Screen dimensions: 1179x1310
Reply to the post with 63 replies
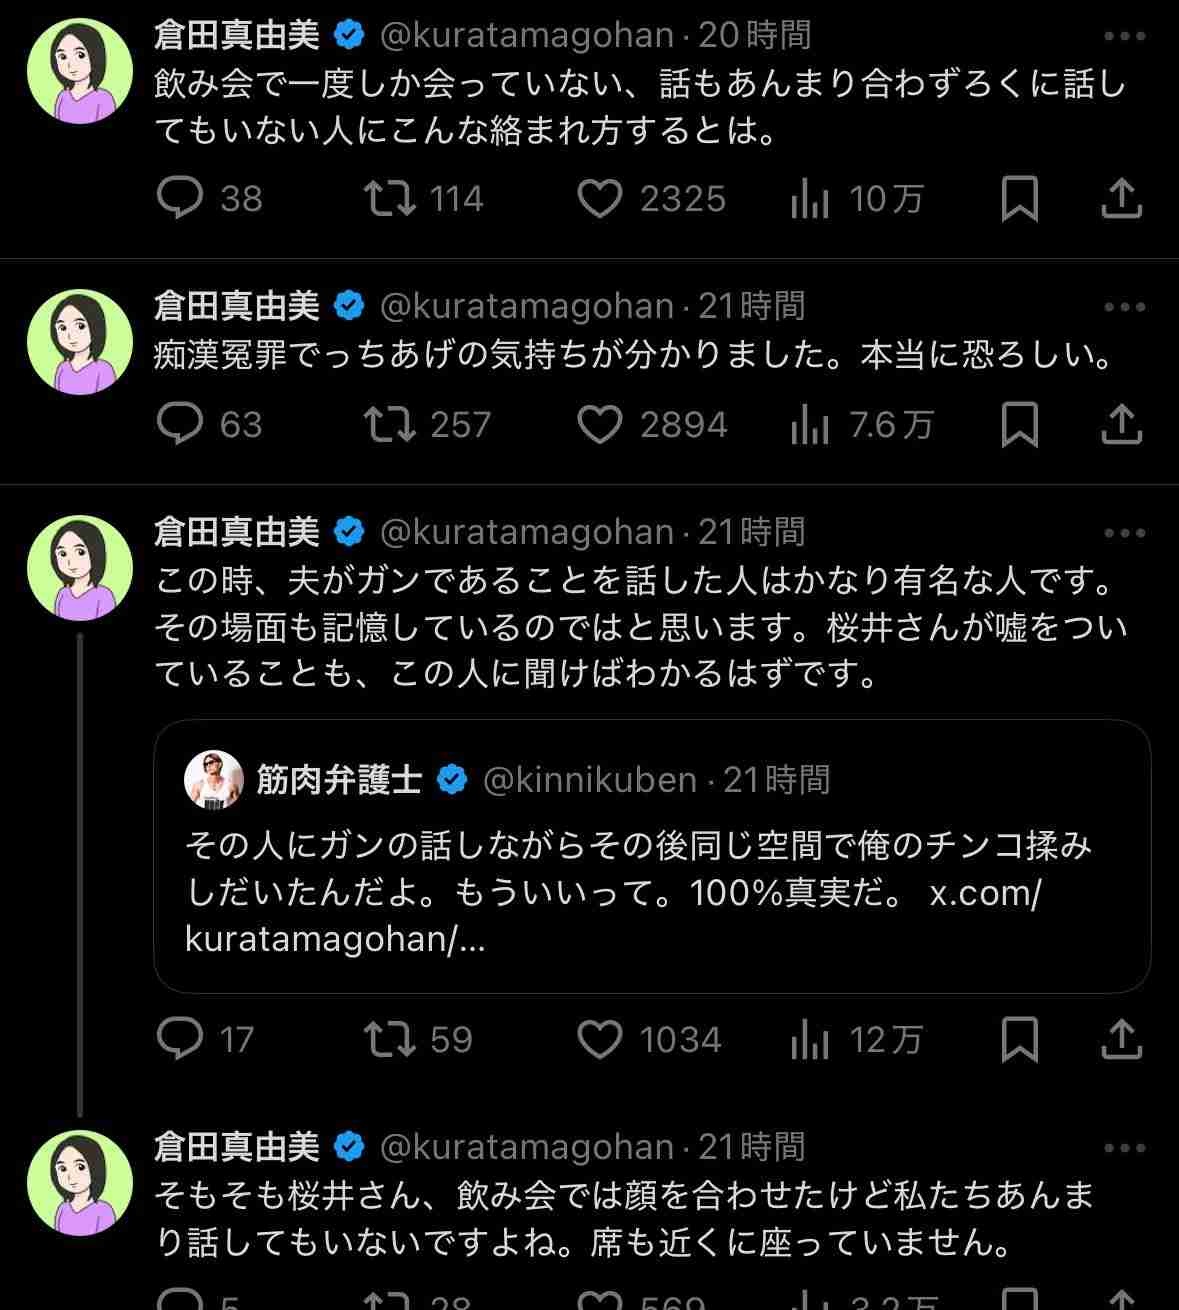pyautogui.click(x=181, y=425)
